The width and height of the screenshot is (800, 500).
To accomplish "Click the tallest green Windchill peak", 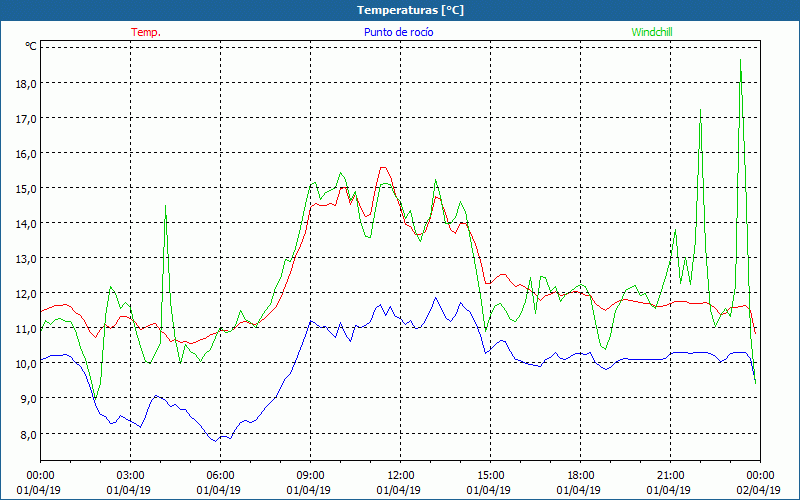I will [x=740, y=60].
